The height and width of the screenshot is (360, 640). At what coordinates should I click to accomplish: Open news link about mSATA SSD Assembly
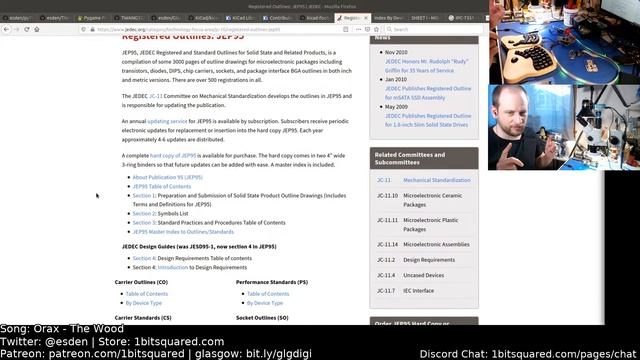point(428,93)
